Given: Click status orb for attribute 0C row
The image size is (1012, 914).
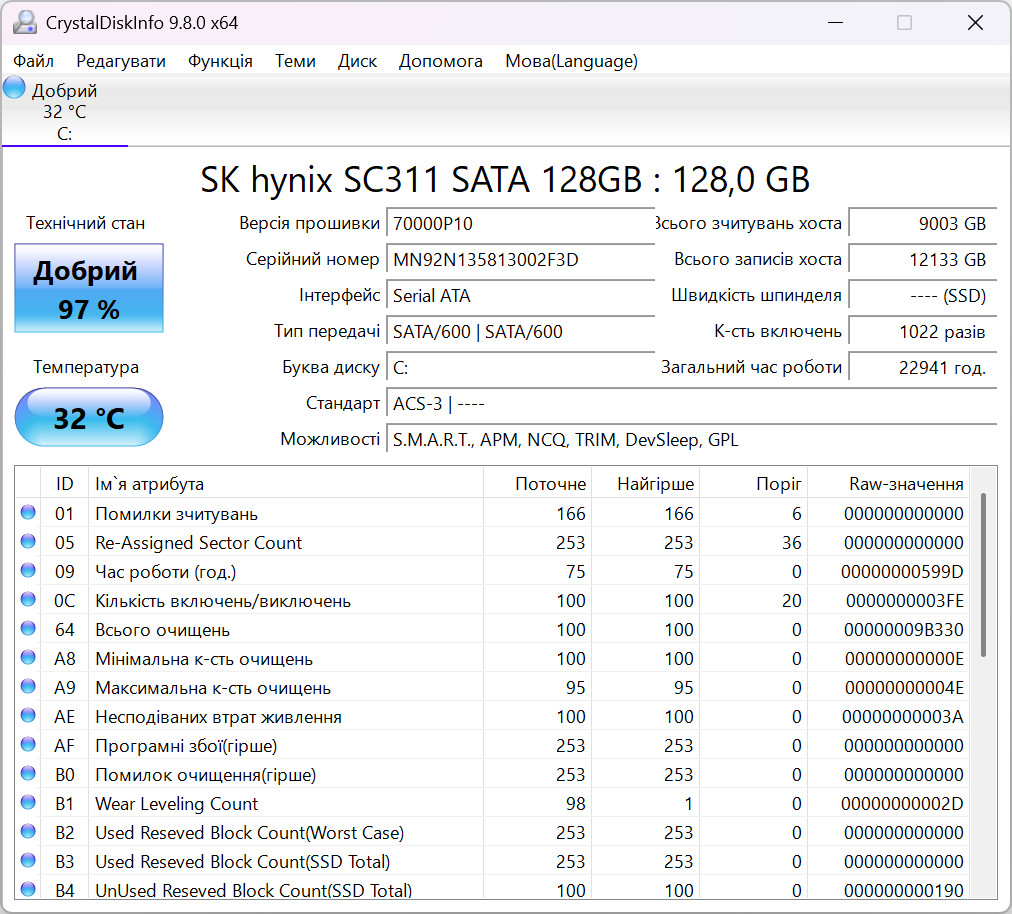Looking at the screenshot, I should click(x=28, y=600).
